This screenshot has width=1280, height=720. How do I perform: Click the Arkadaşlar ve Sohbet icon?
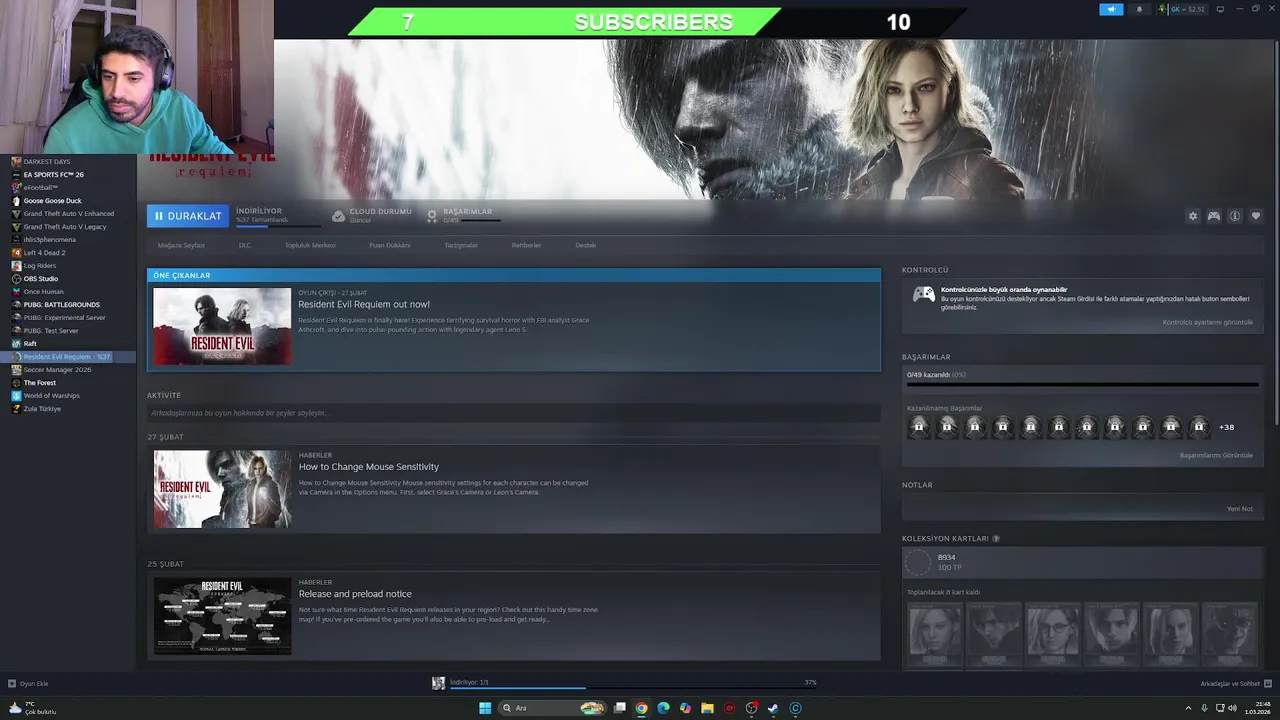point(1268,684)
